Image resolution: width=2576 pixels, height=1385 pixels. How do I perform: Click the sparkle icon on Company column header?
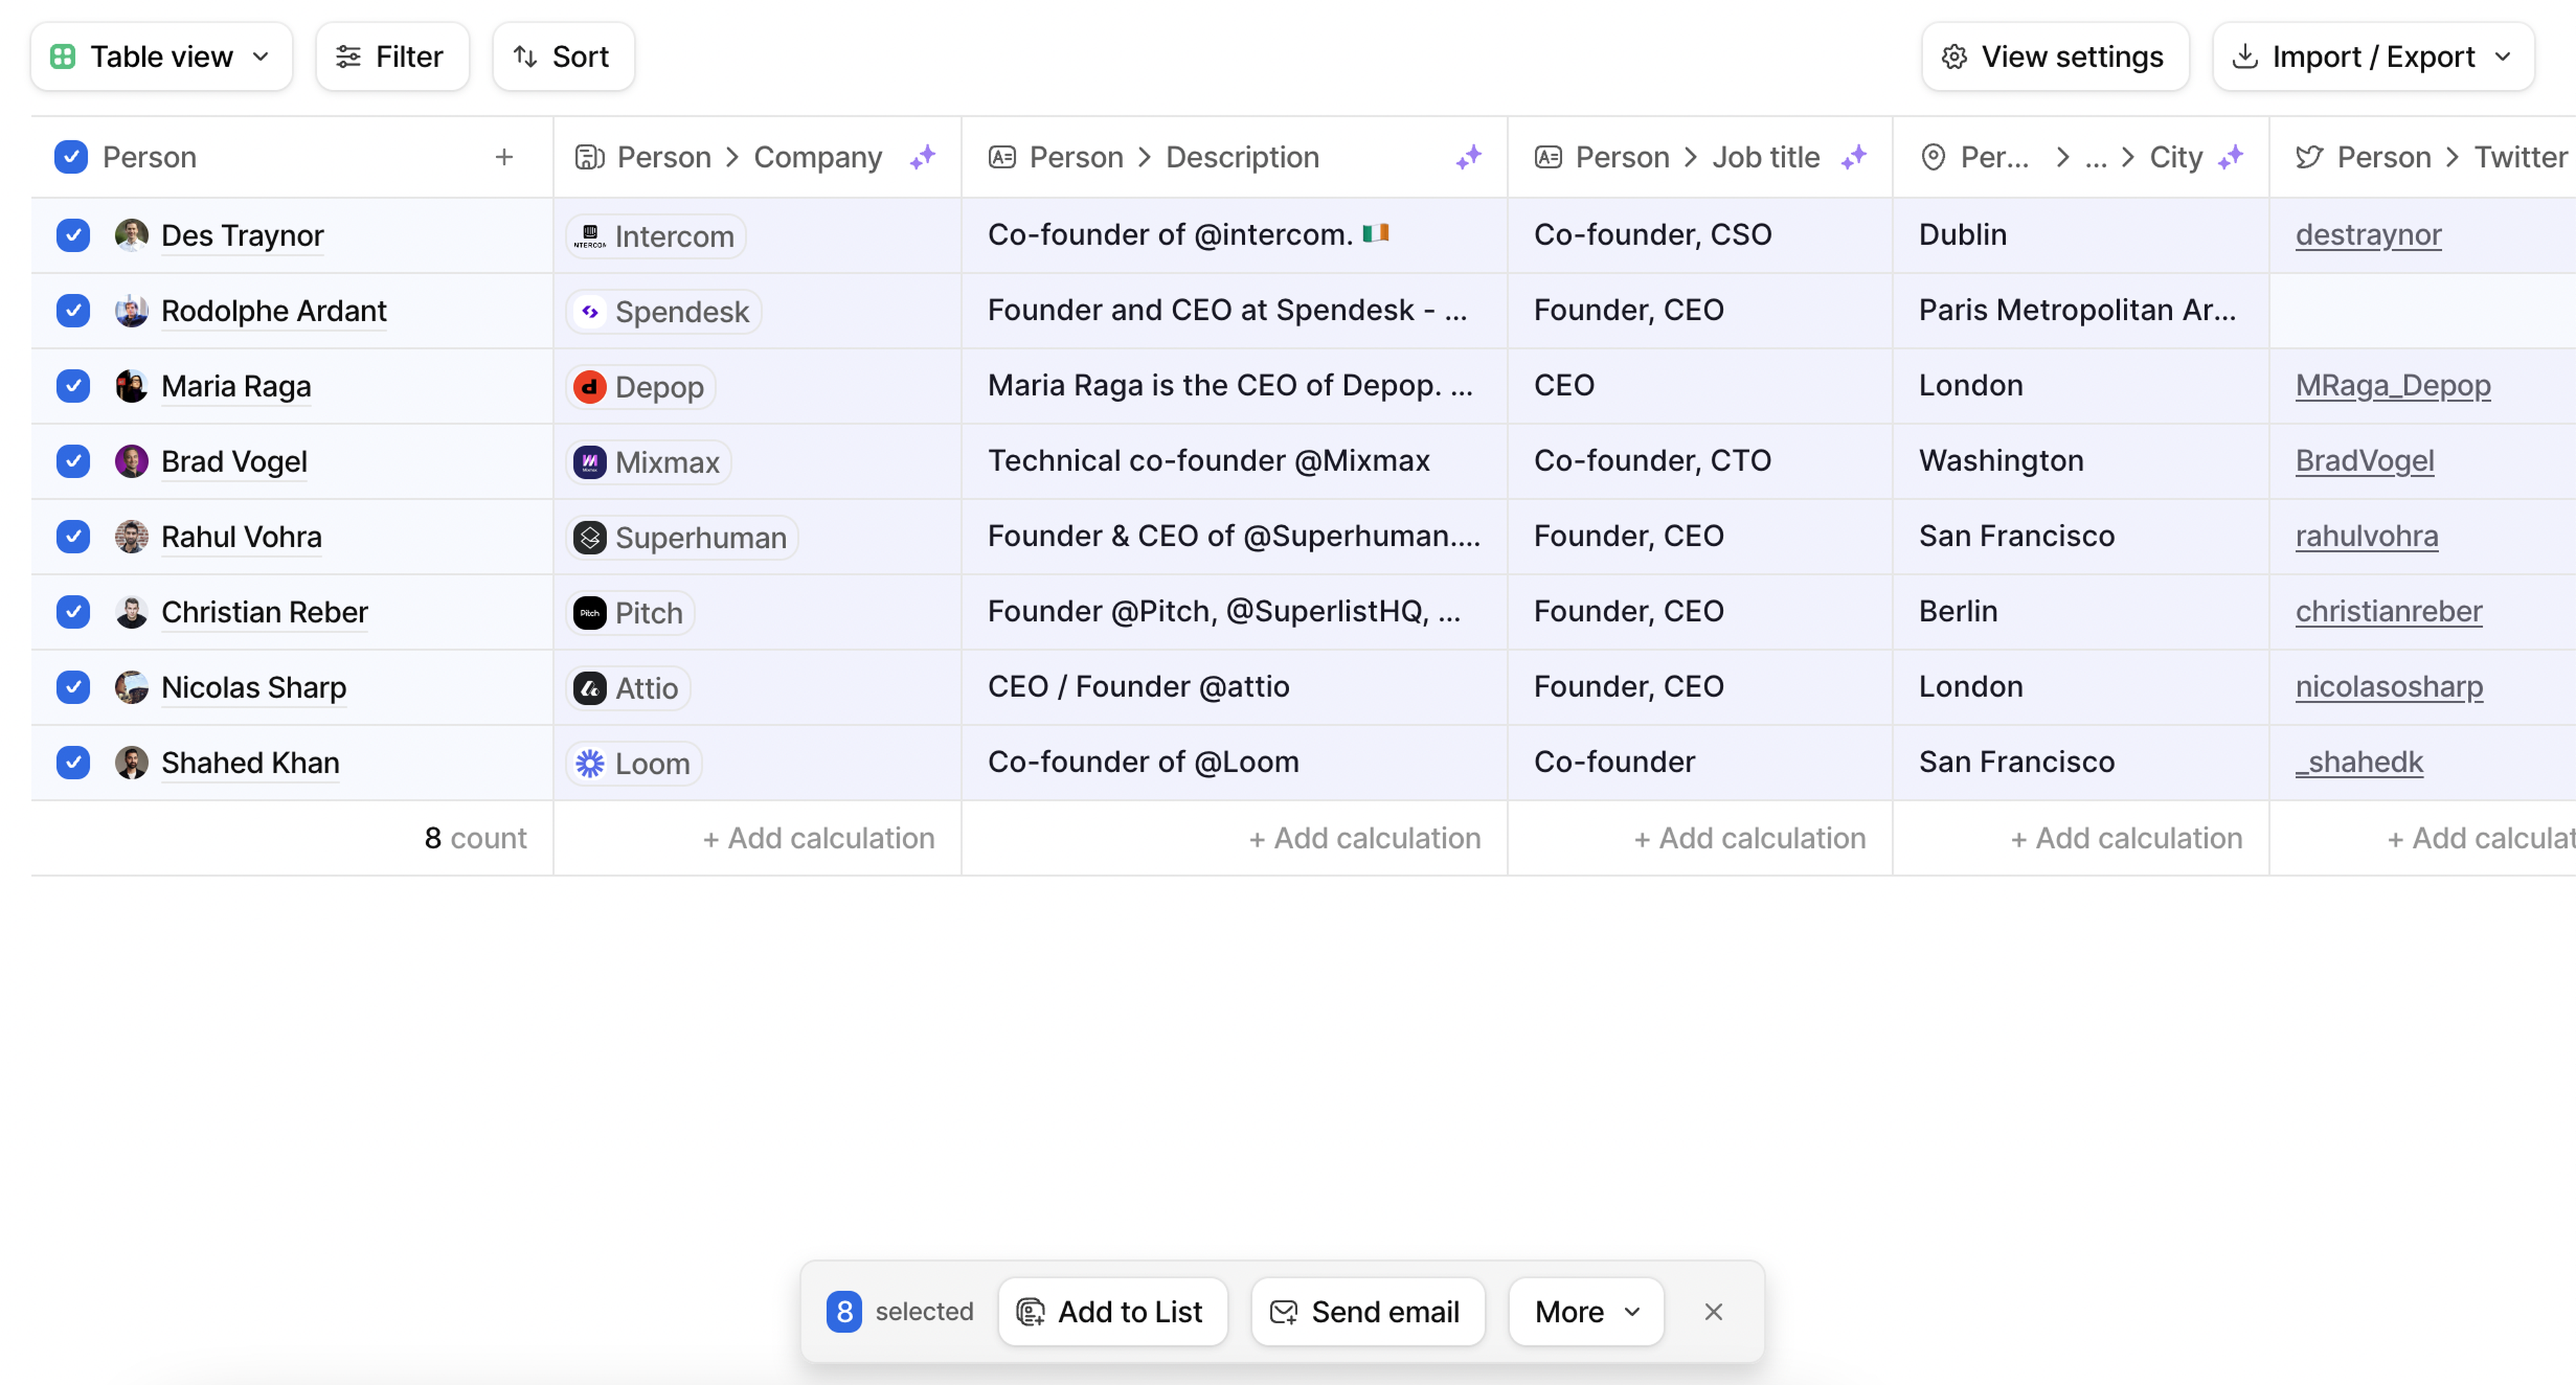(922, 157)
